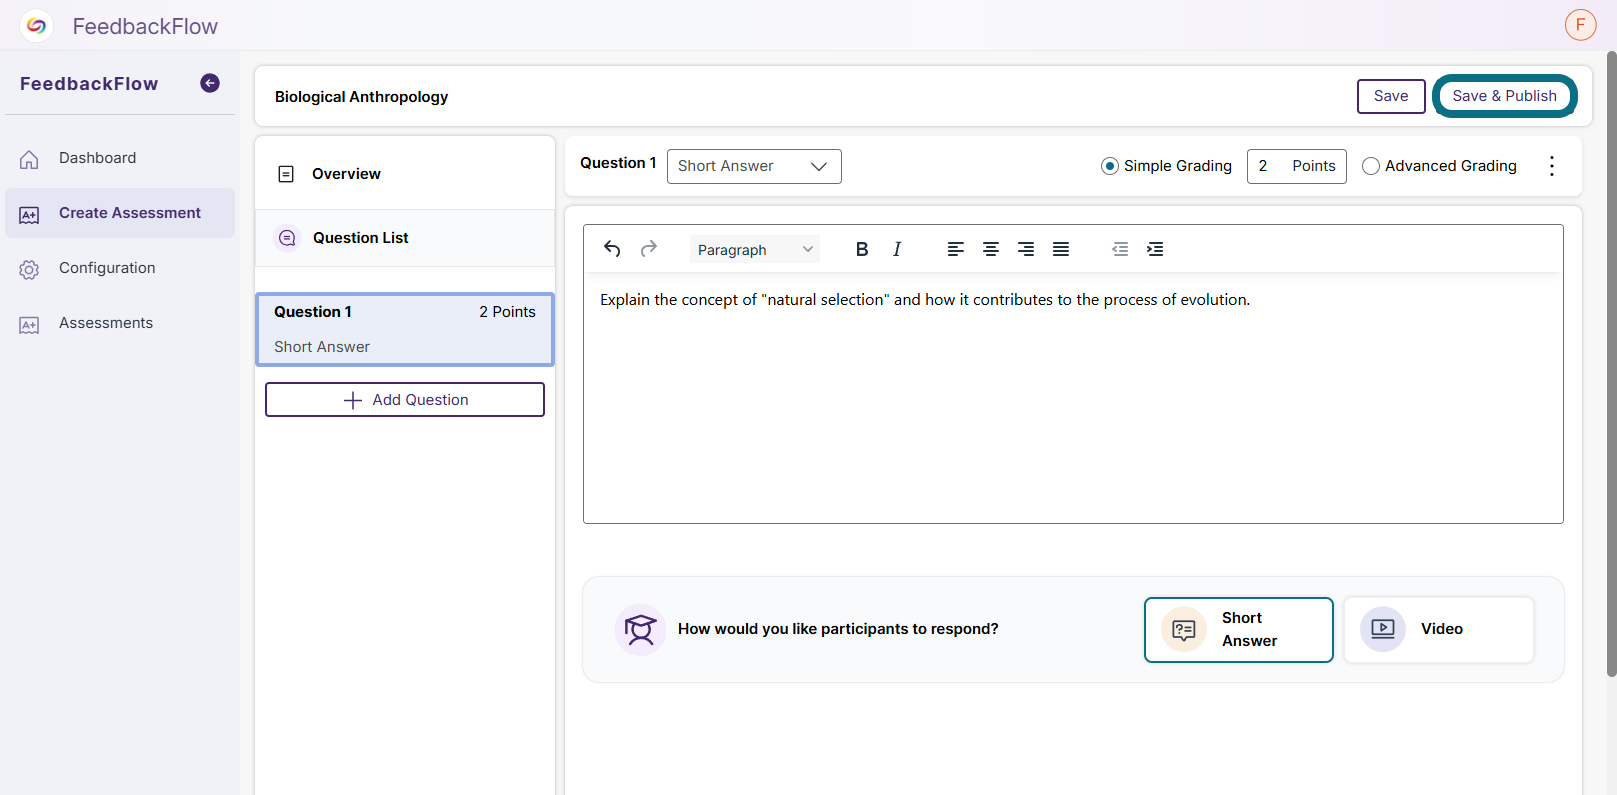Click the Dashboard home icon
Image resolution: width=1617 pixels, height=795 pixels.
pos(29,159)
